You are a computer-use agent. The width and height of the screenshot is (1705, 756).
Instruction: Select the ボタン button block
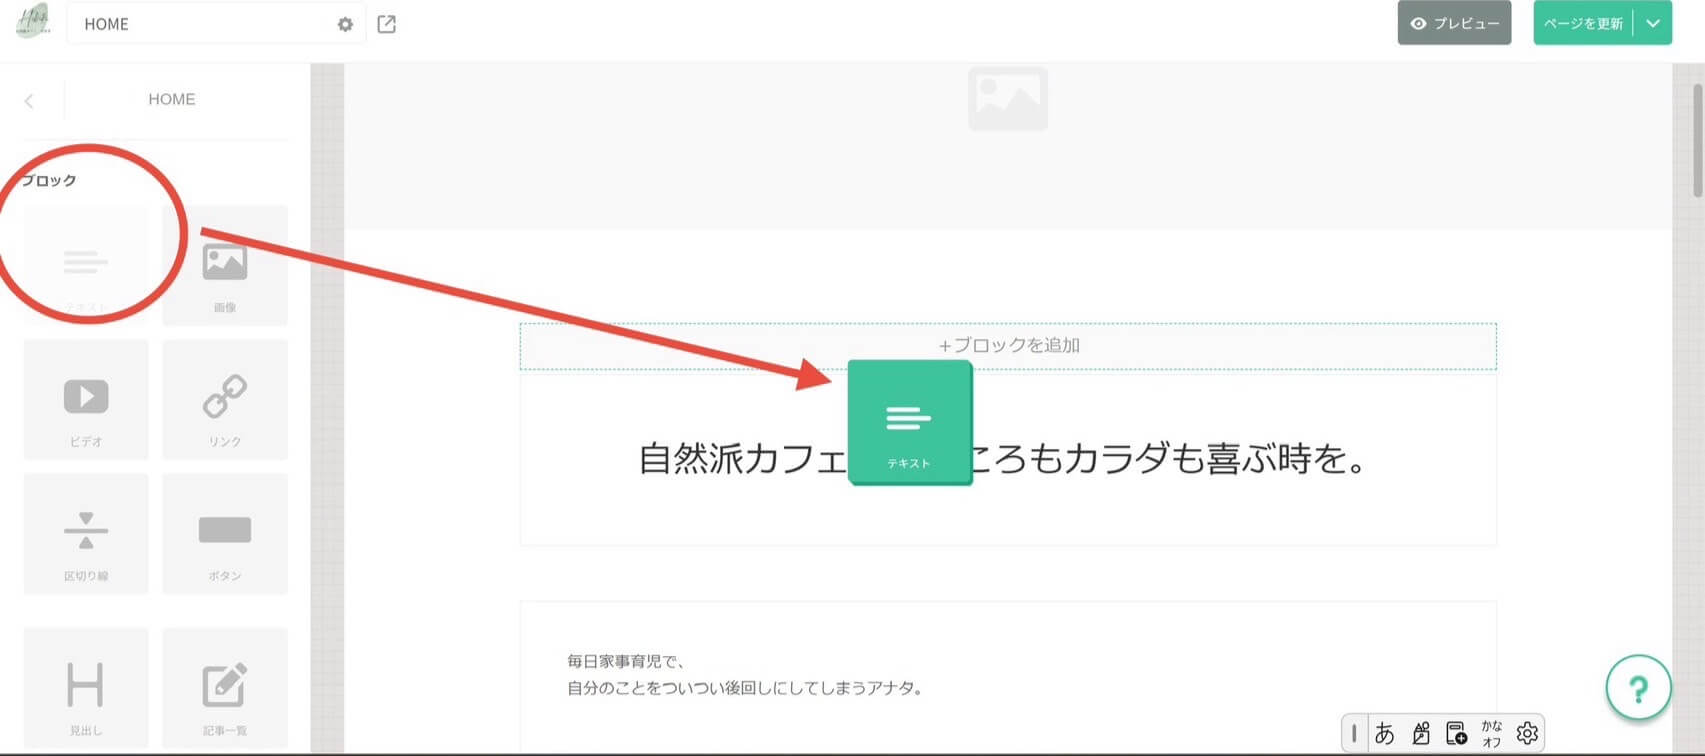(x=225, y=534)
